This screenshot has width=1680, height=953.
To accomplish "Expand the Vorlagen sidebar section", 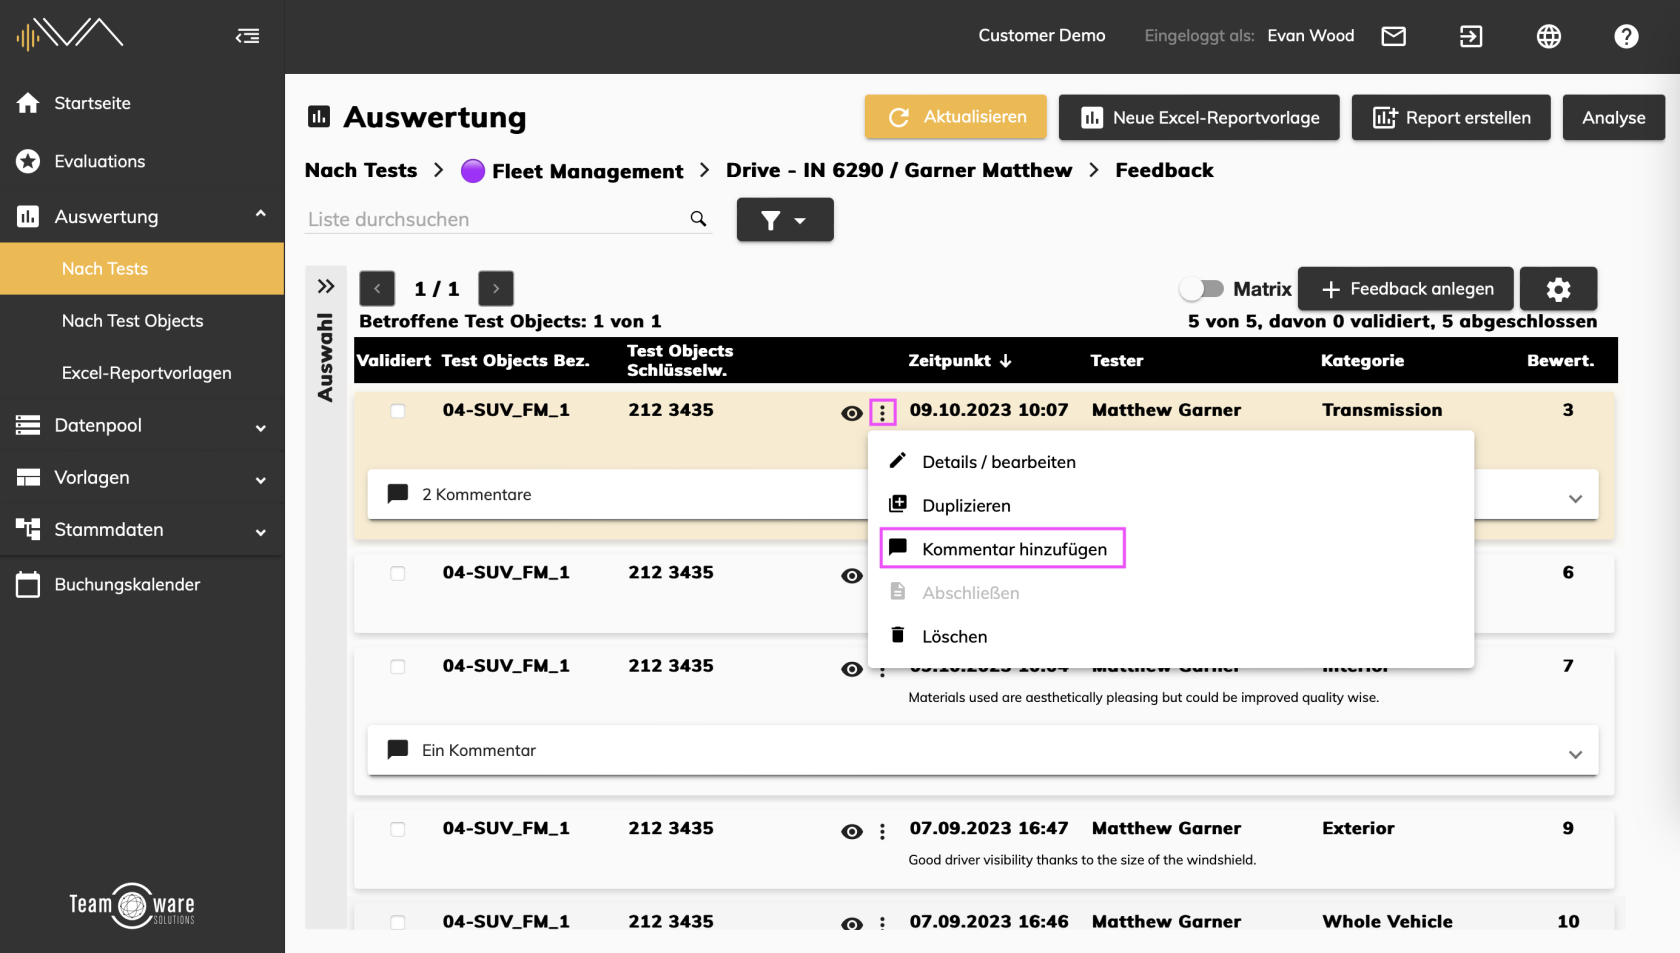I will (261, 480).
